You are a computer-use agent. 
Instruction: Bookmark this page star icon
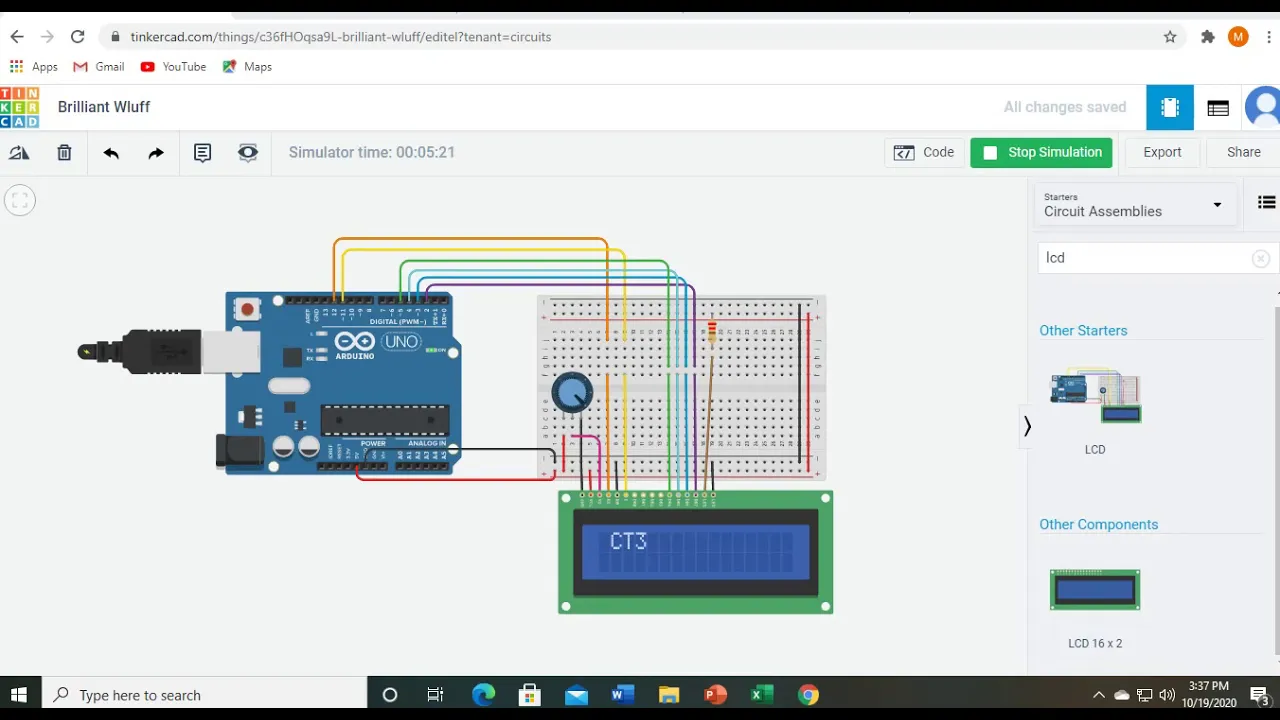click(x=1170, y=37)
